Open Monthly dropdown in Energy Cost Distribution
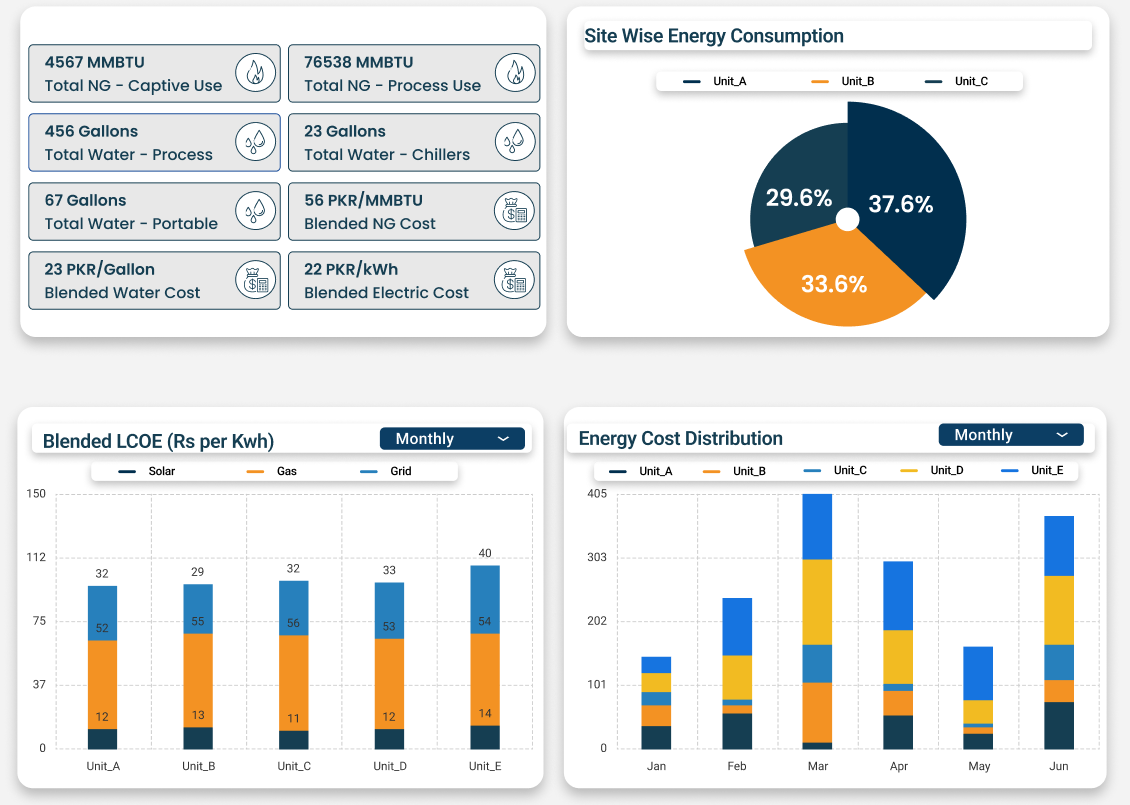Image resolution: width=1130 pixels, height=805 pixels. tap(1011, 435)
